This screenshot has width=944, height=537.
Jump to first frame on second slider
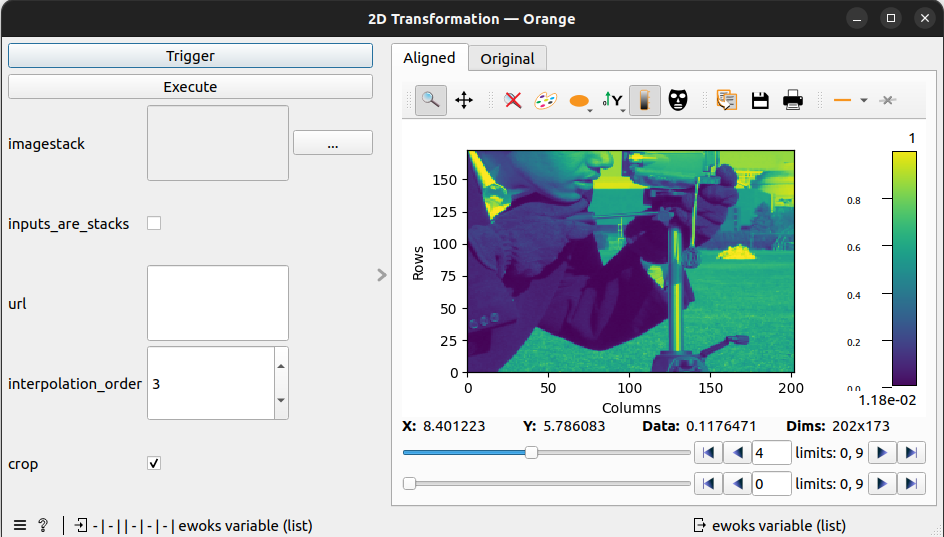tap(709, 483)
